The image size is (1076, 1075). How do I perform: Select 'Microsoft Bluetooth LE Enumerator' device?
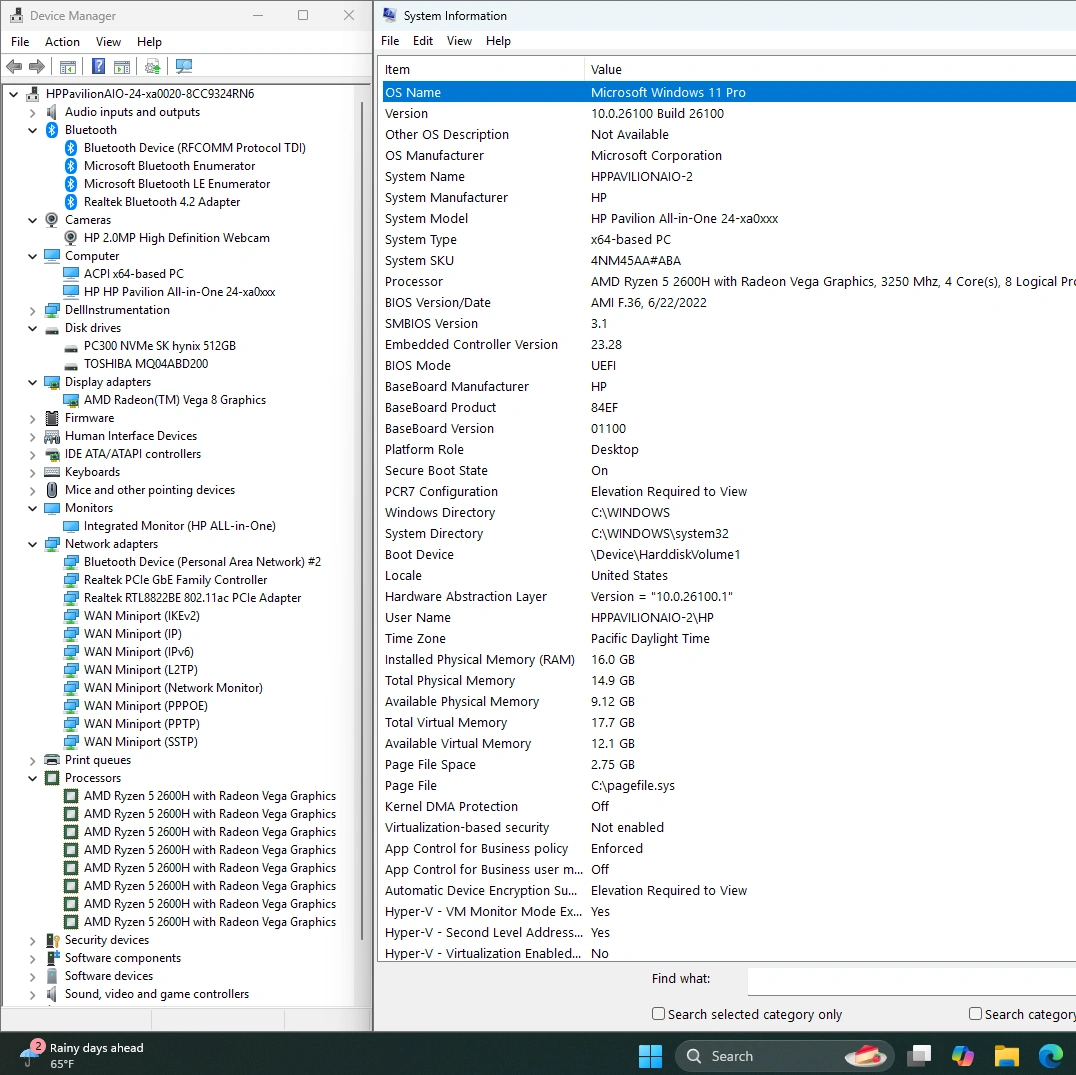tap(177, 184)
